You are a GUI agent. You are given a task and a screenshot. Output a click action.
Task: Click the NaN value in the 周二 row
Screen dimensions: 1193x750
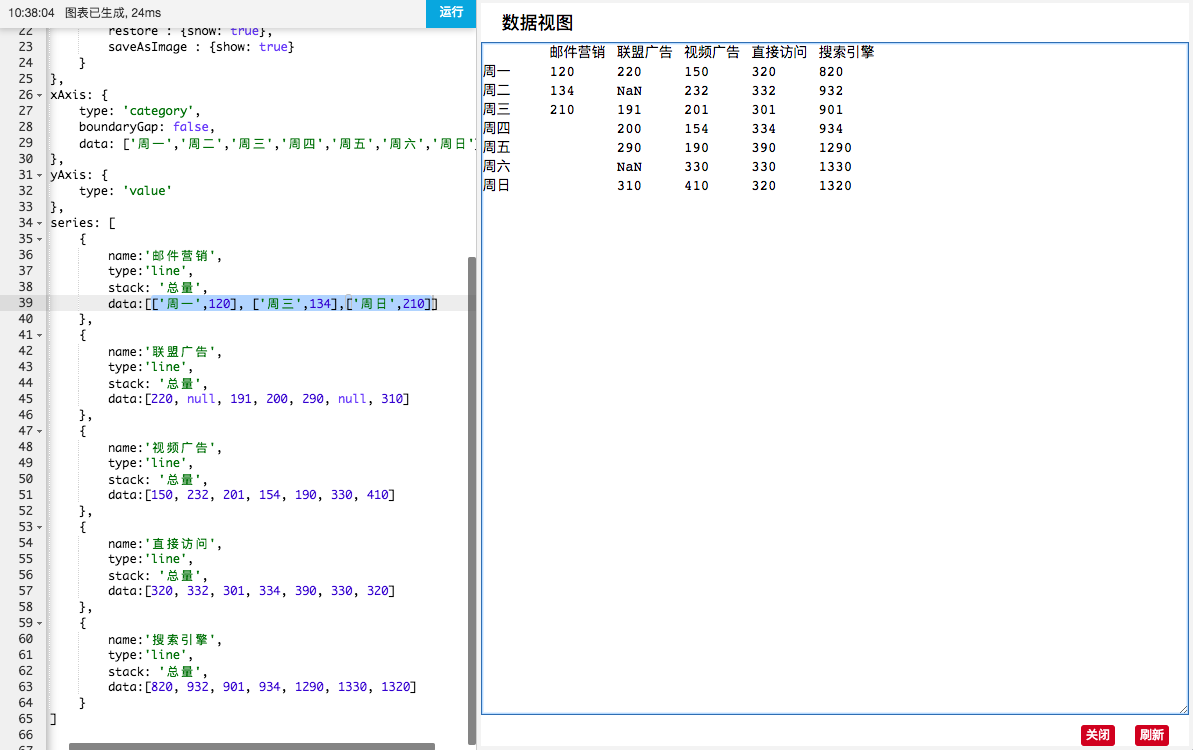(x=629, y=91)
